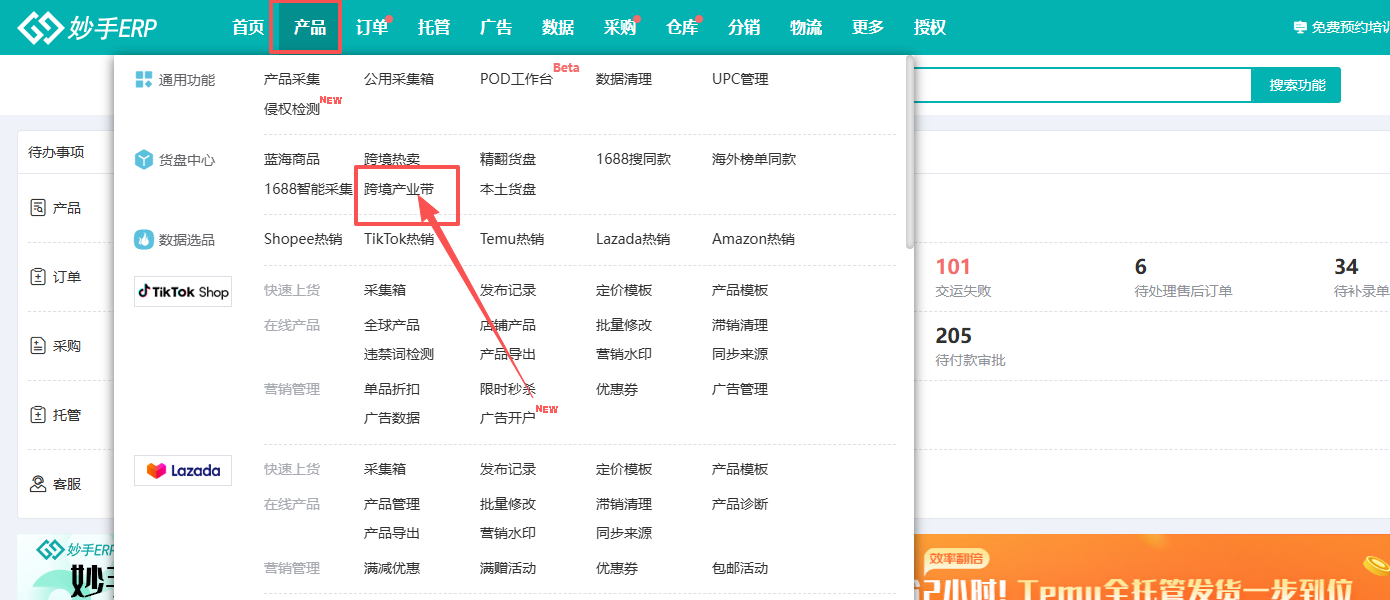Click the 托管 sidebar icon

[x=38, y=415]
